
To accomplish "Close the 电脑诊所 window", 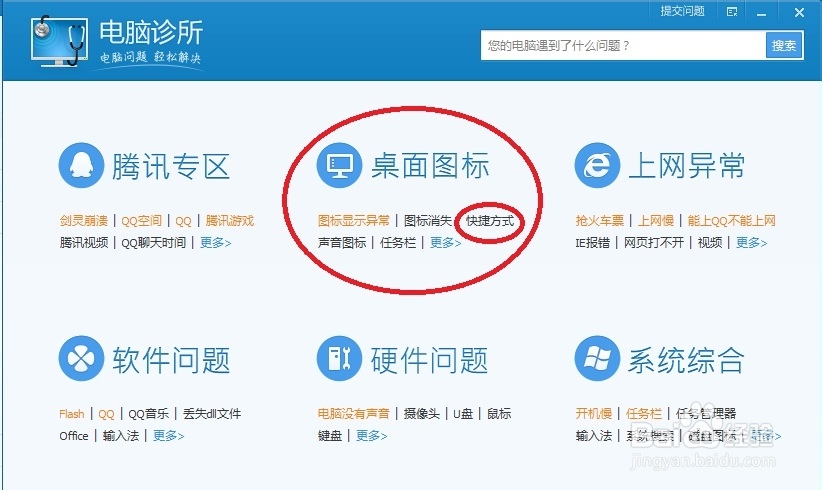I will coord(799,12).
